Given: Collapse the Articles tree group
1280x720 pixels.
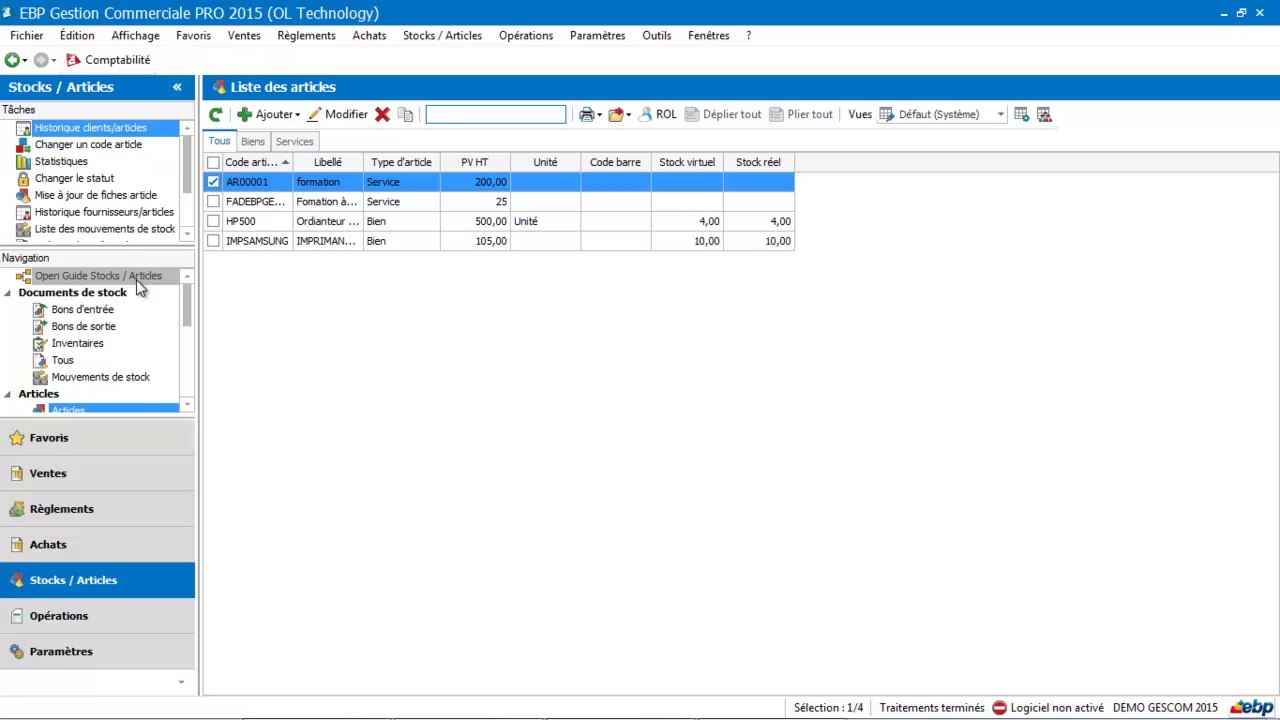Looking at the screenshot, I should point(8,394).
